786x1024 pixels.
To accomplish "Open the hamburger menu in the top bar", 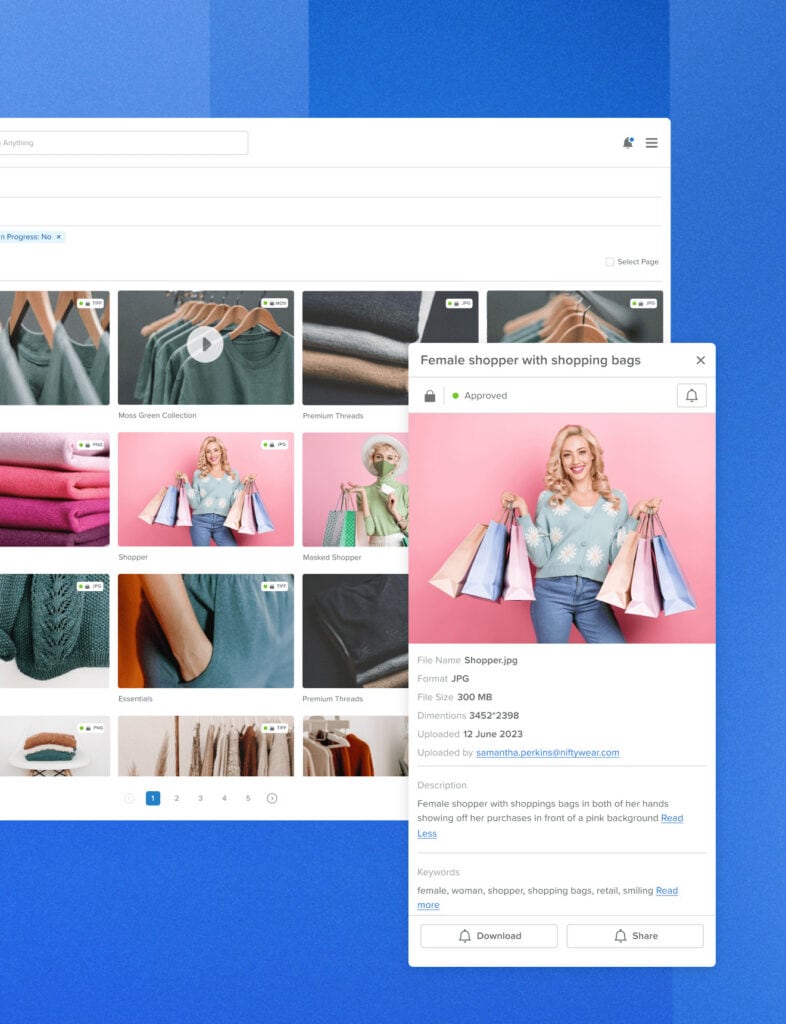I will point(651,143).
